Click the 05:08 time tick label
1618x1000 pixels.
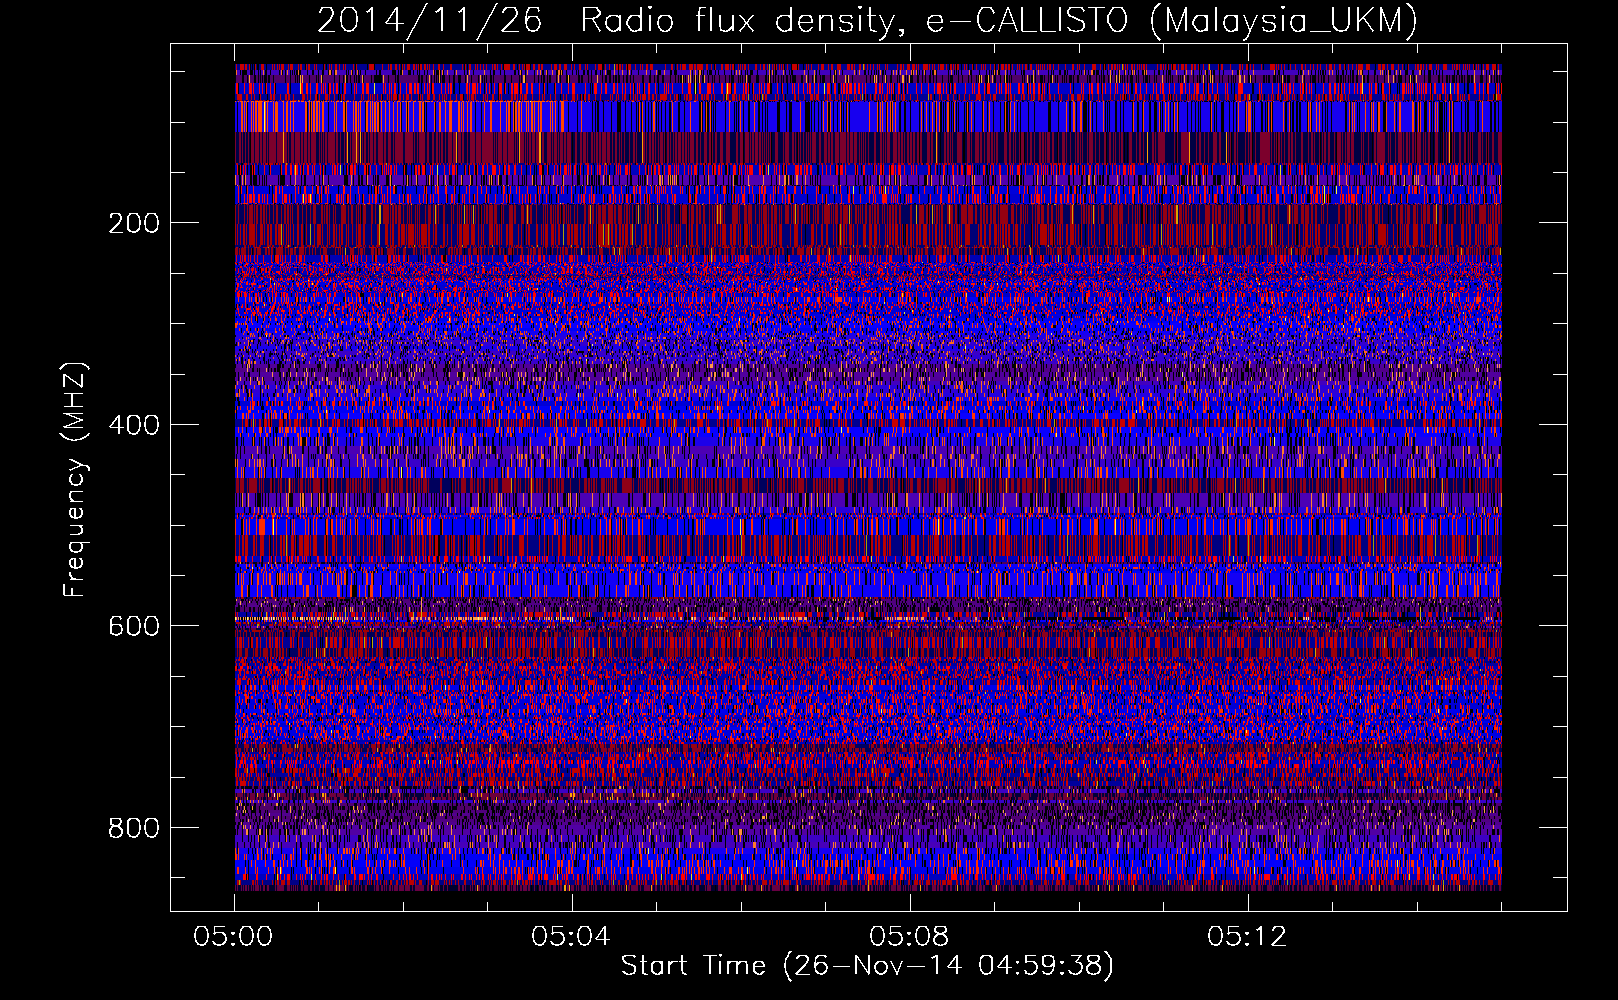click(909, 937)
